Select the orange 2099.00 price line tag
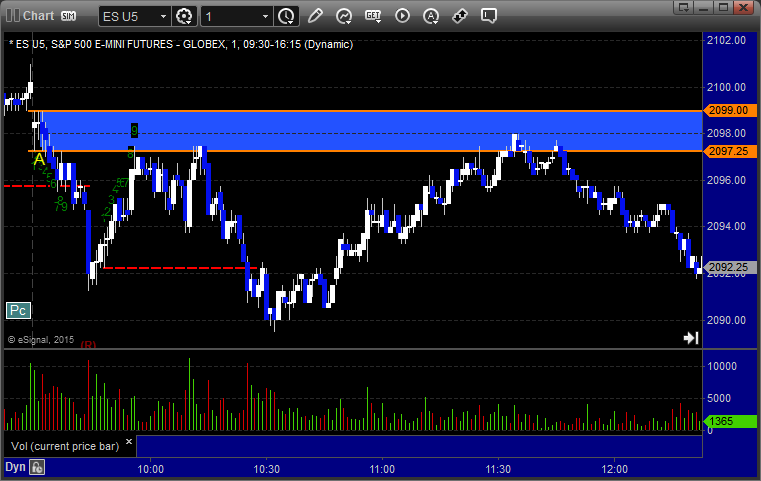 pos(730,110)
